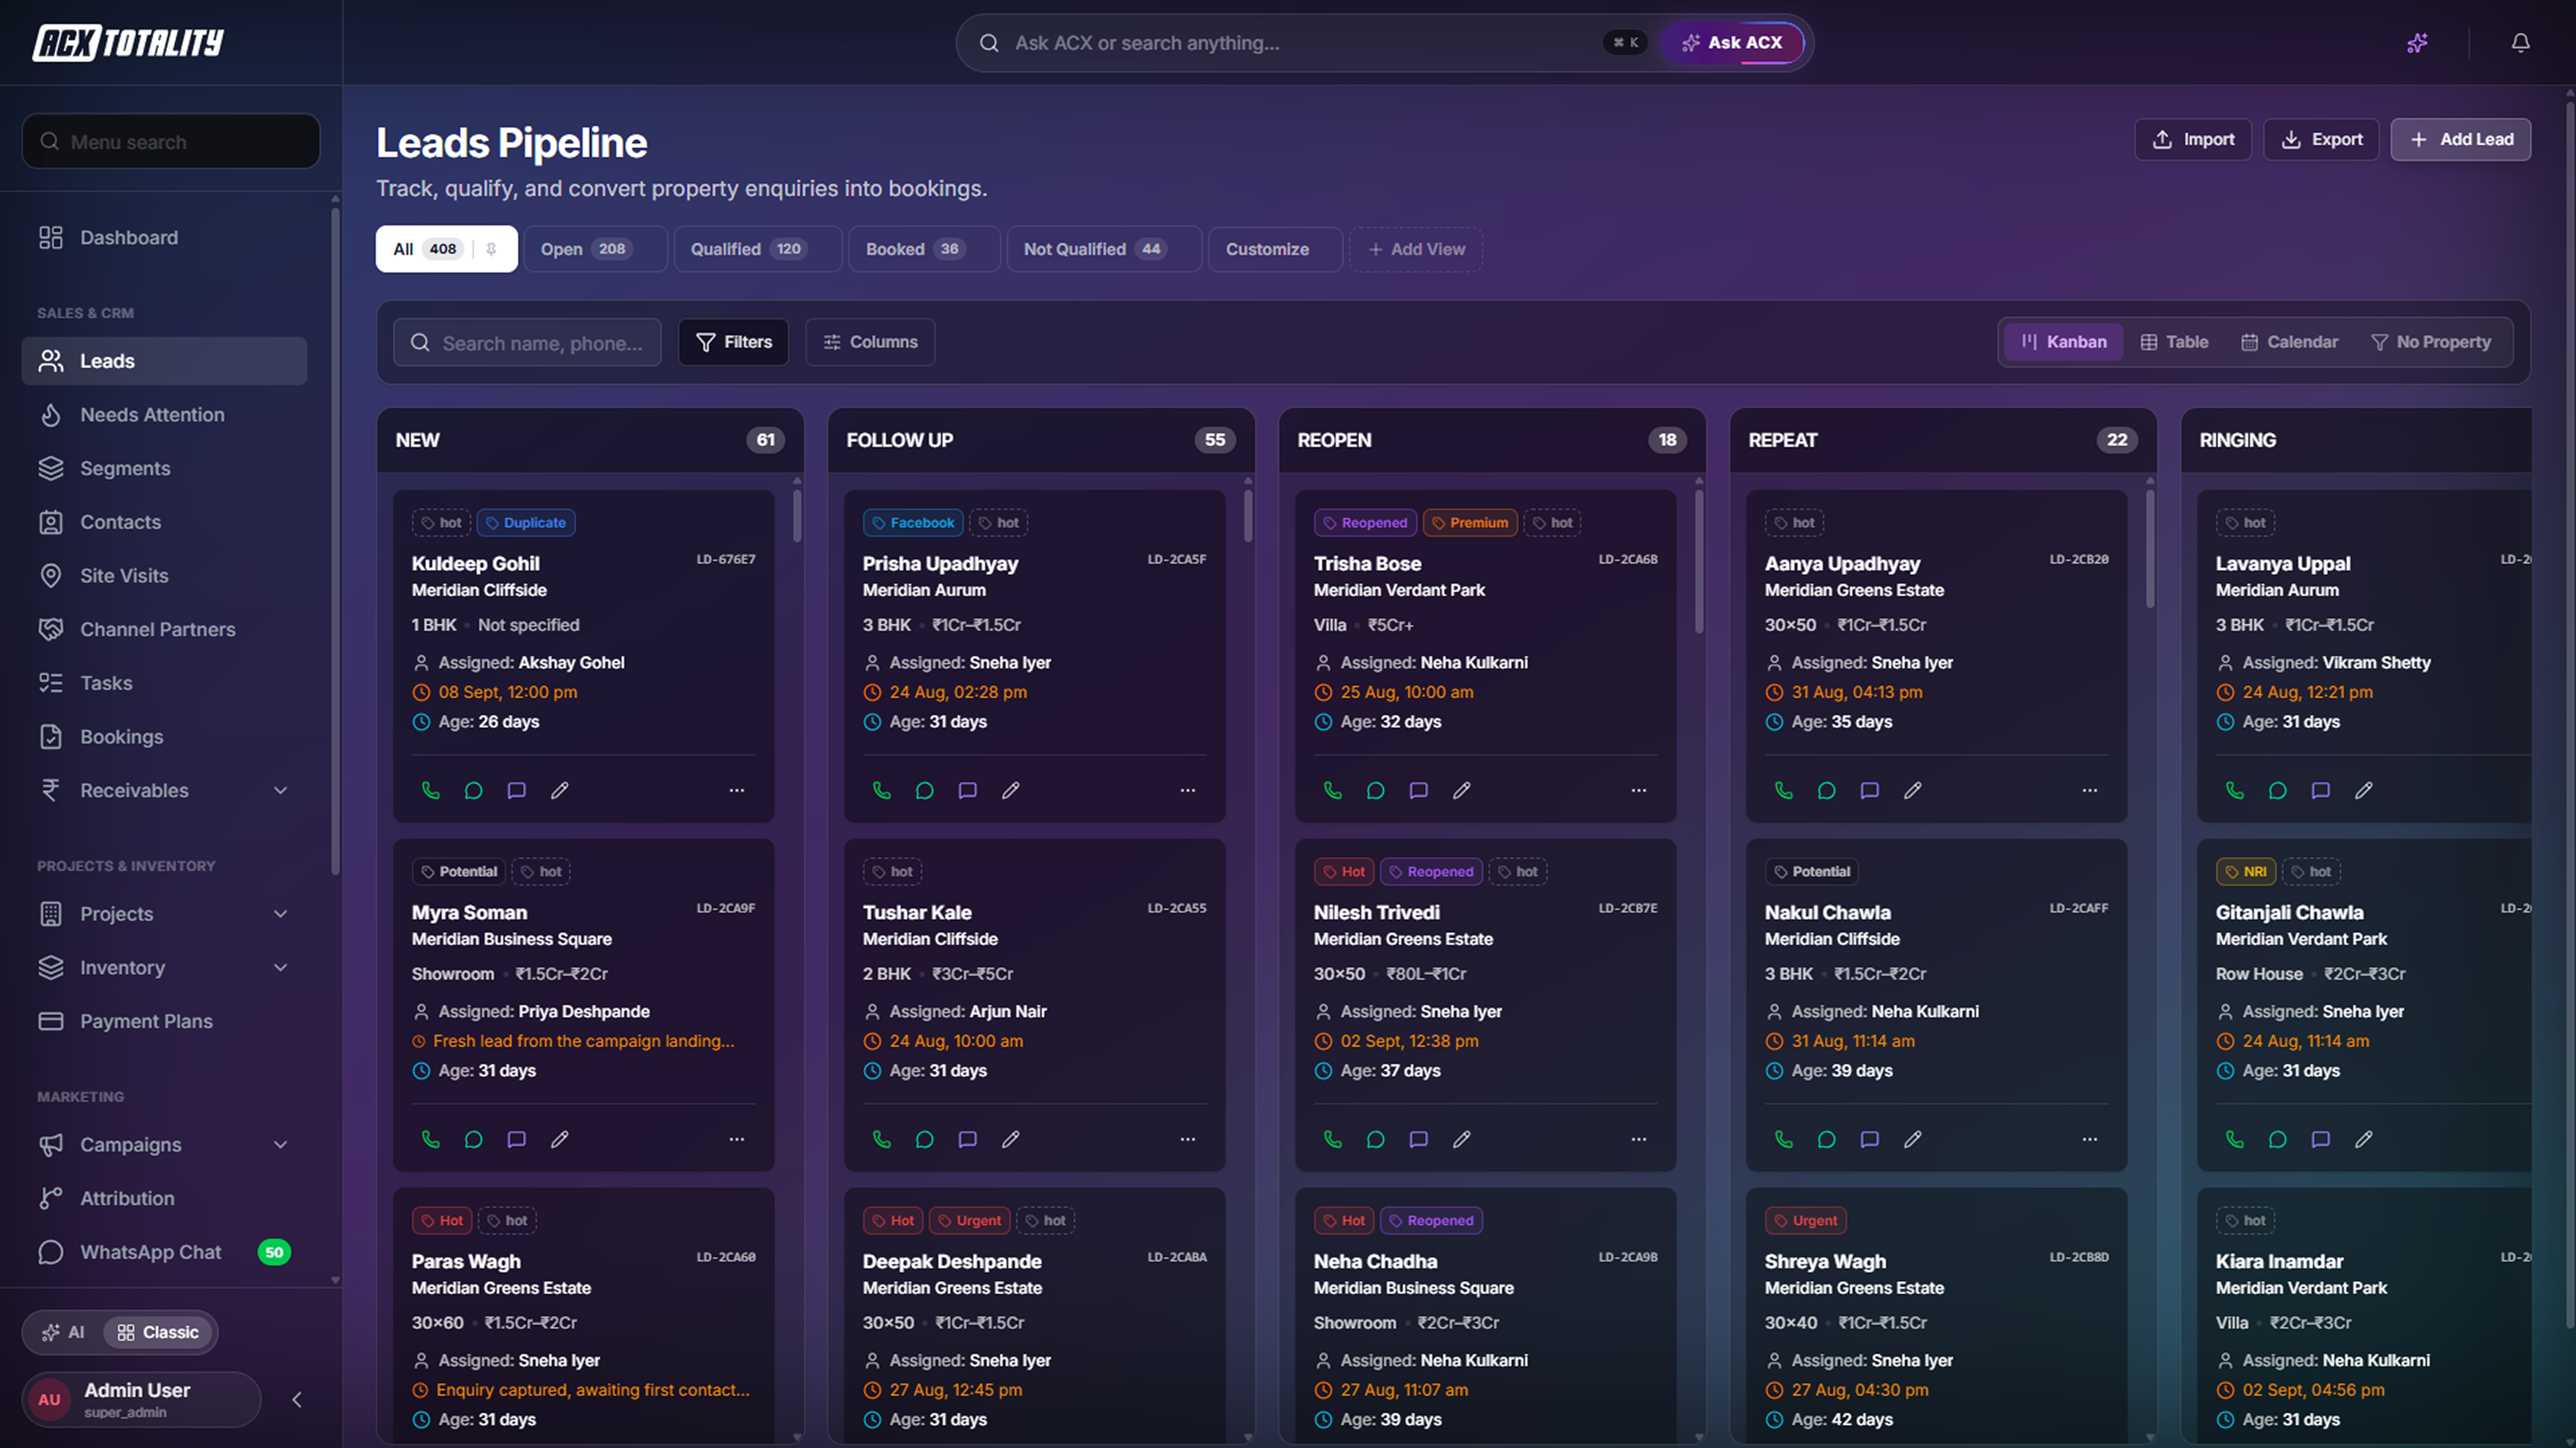2576x1448 pixels.
Task: Open the Filters panel
Action: 733,342
